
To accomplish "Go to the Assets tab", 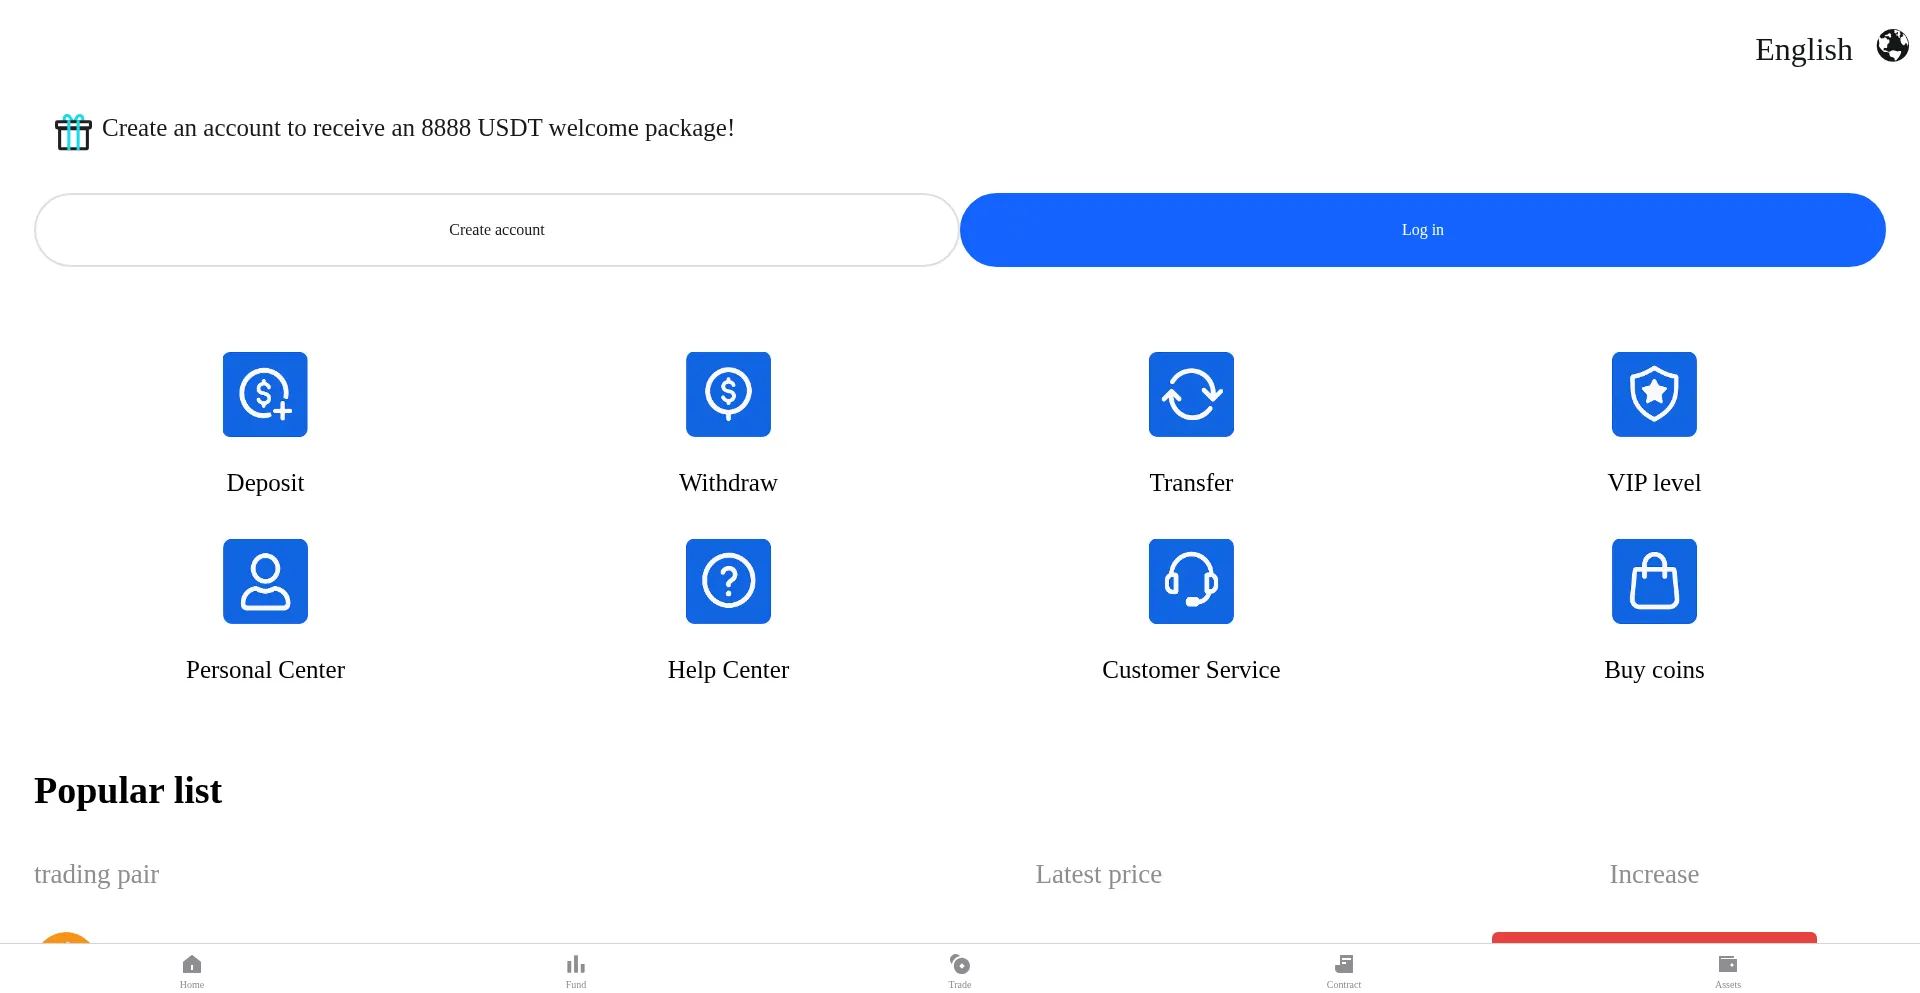I will [1728, 970].
